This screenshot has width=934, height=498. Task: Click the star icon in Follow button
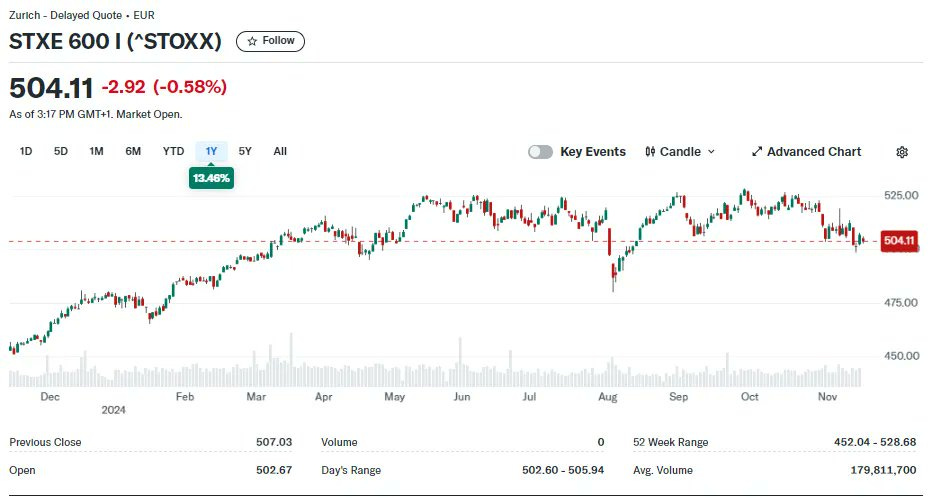coord(252,41)
